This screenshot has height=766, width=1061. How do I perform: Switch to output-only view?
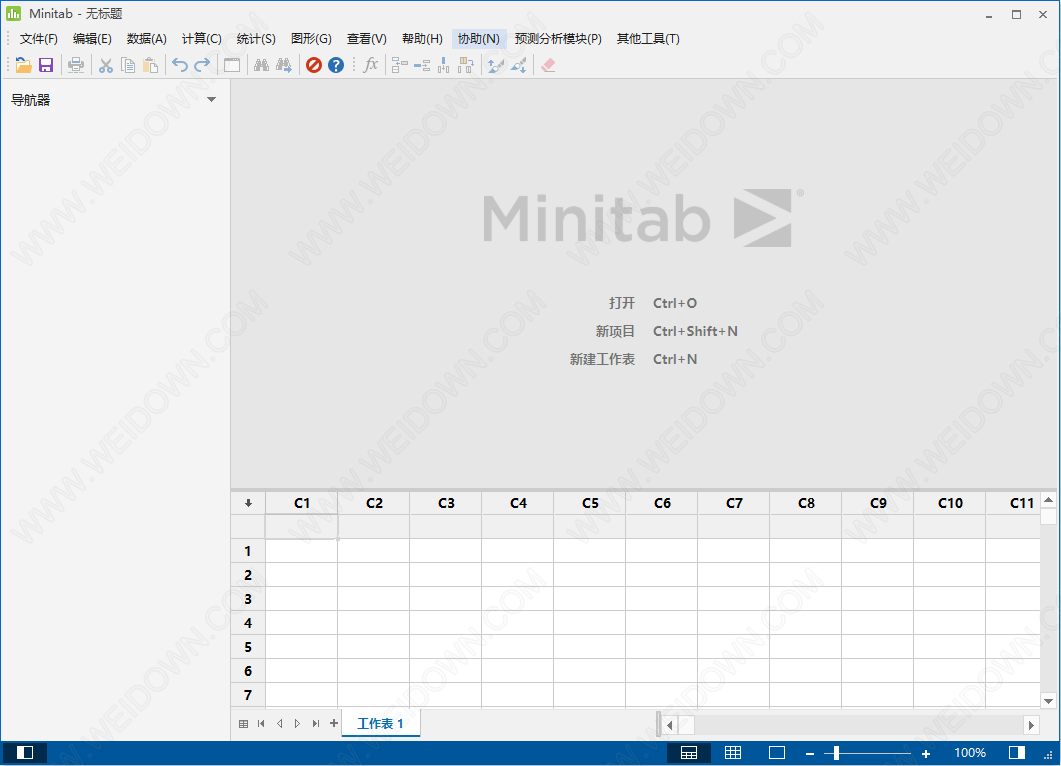click(x=777, y=752)
